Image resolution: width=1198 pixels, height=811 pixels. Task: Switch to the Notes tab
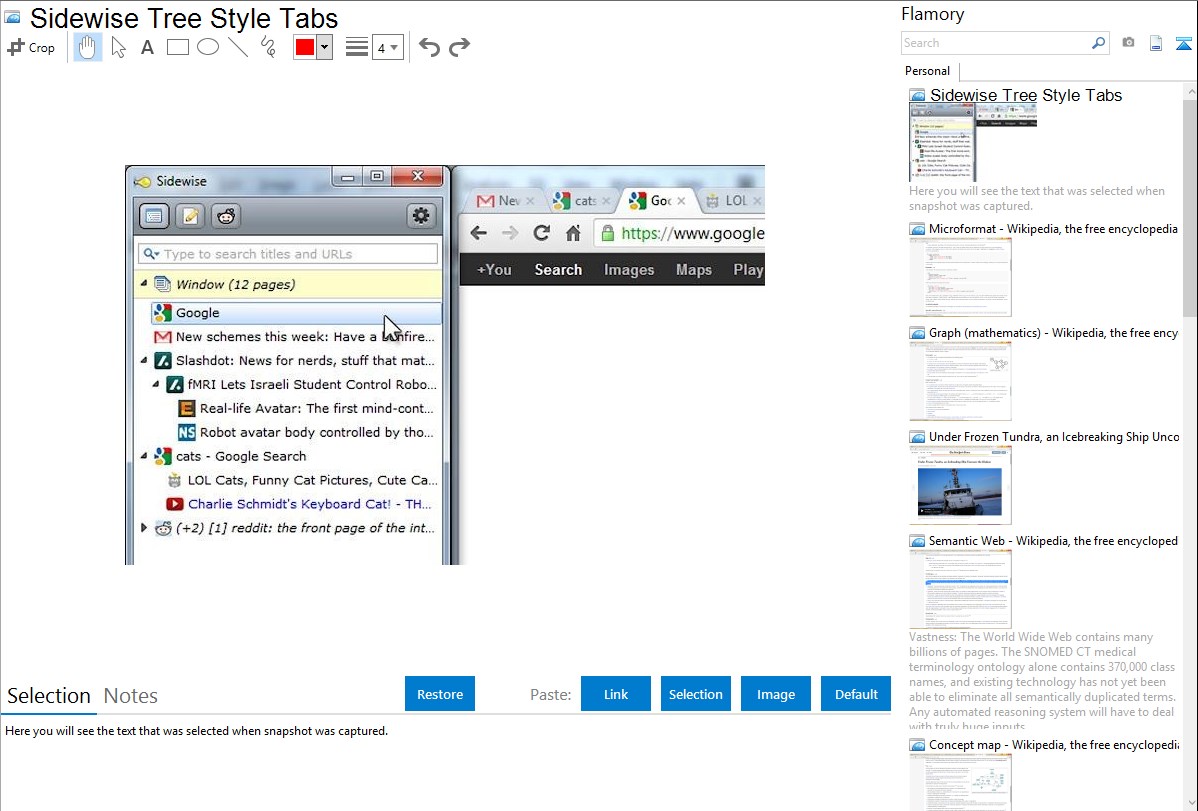pos(131,696)
